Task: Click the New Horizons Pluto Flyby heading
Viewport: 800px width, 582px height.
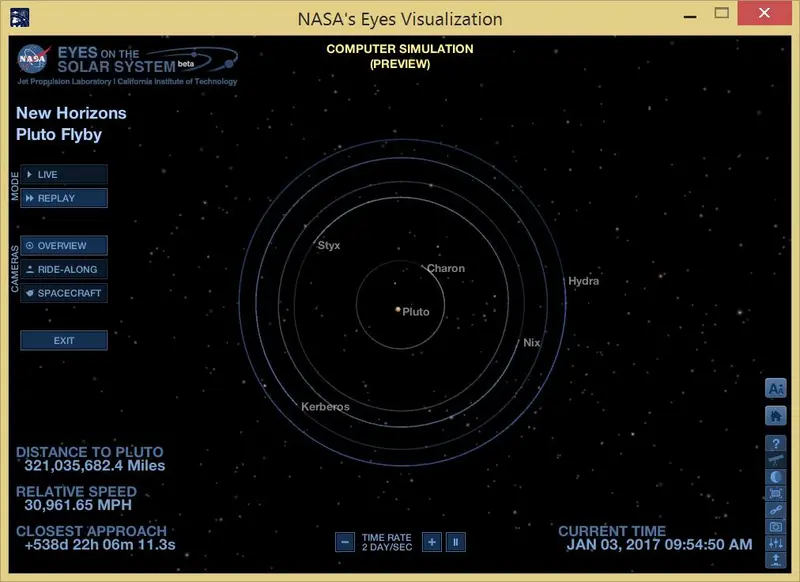Action: (x=71, y=124)
